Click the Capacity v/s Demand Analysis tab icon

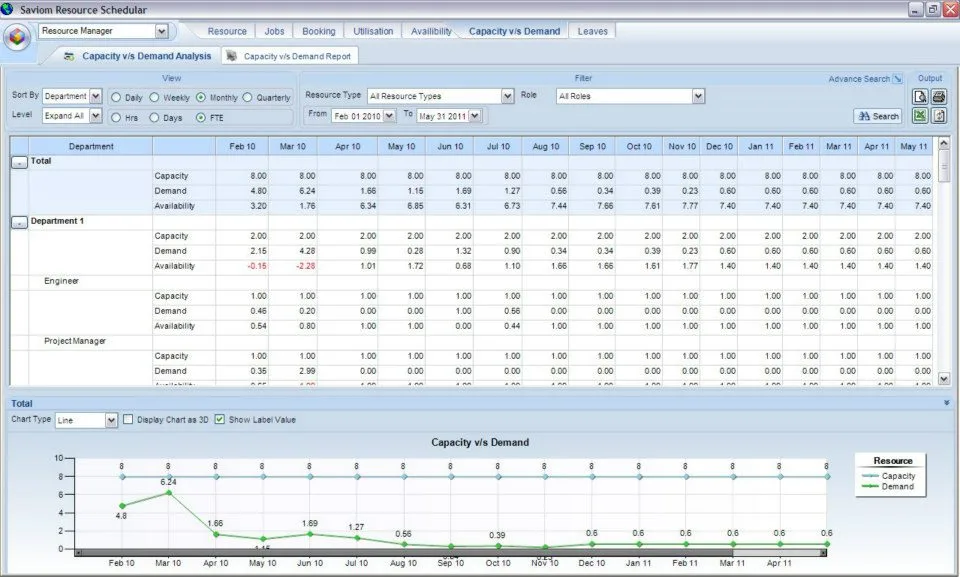tap(69, 56)
